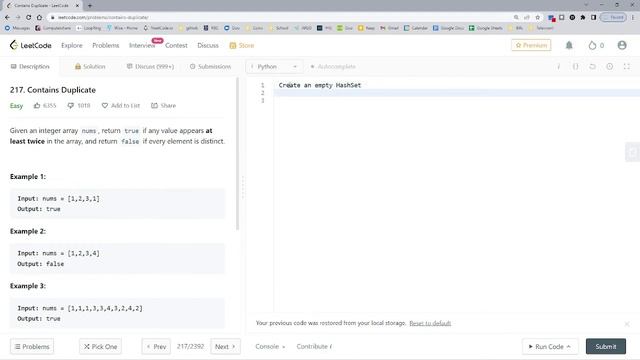
Task: Open the extensions puzzle piece icon
Action: click(583, 17)
